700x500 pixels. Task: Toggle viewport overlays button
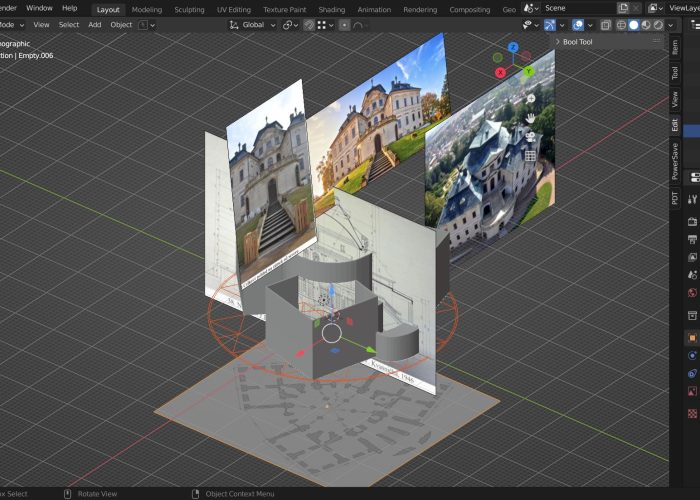tap(578, 24)
